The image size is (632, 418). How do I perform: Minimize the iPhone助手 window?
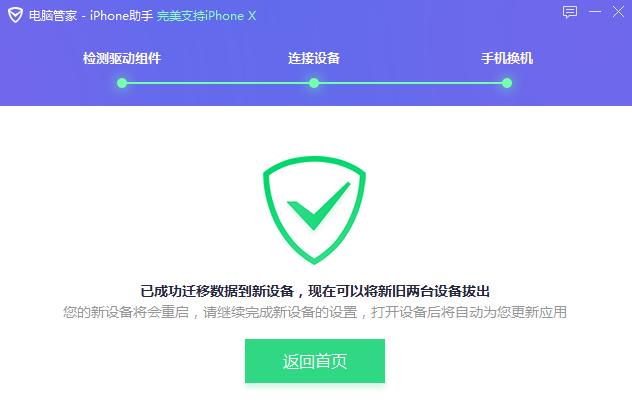tap(595, 12)
